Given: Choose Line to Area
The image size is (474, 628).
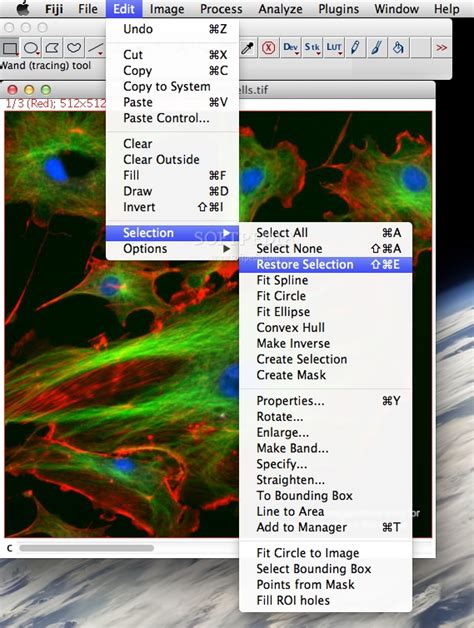Looking at the screenshot, I should (x=326, y=511).
